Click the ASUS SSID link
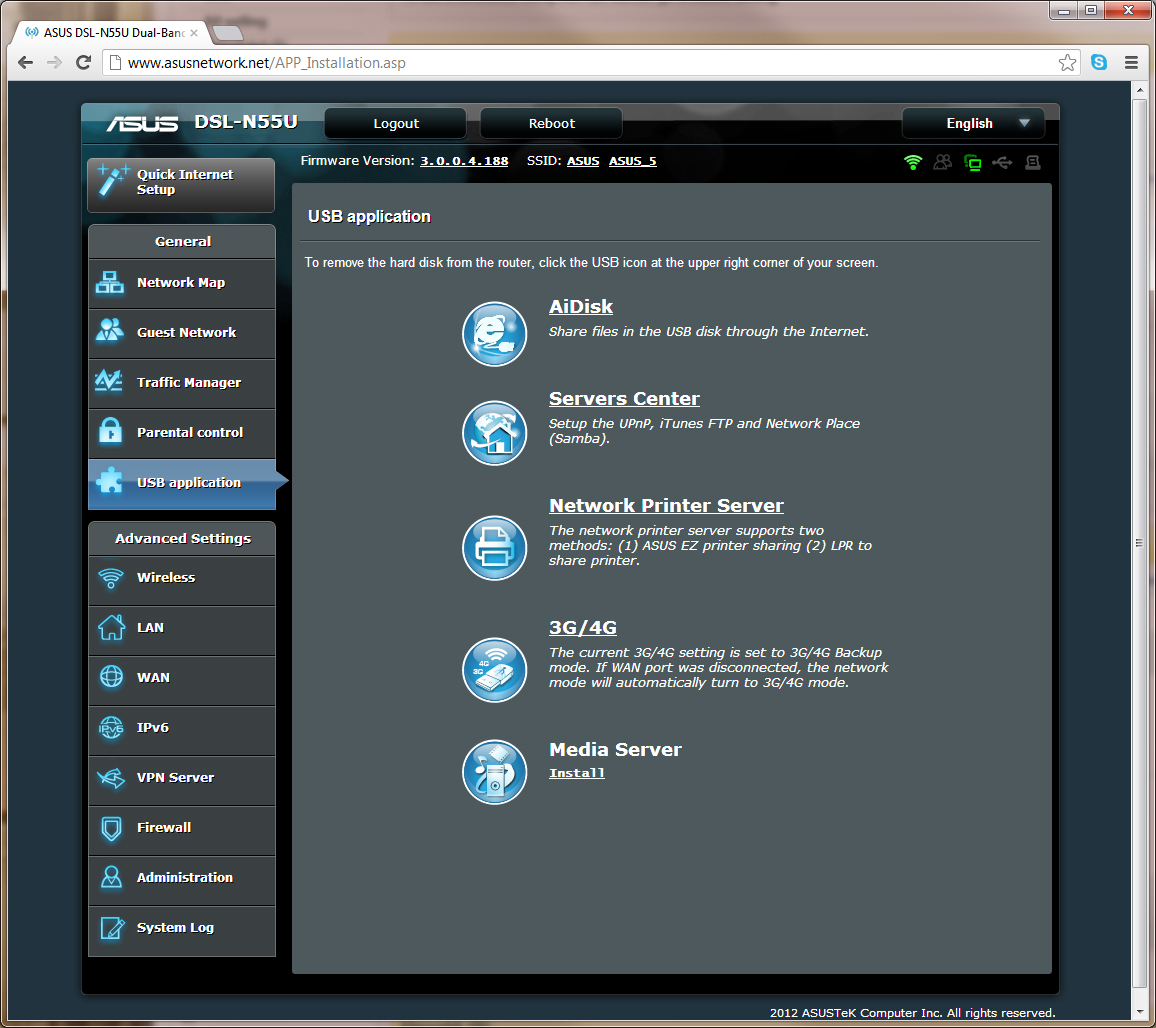 coord(582,161)
